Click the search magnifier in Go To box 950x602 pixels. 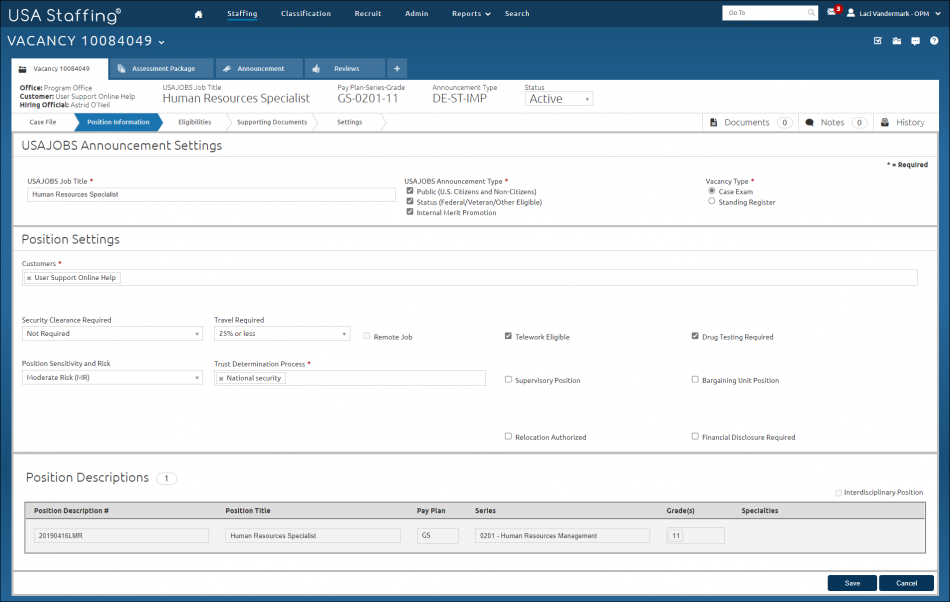click(811, 13)
